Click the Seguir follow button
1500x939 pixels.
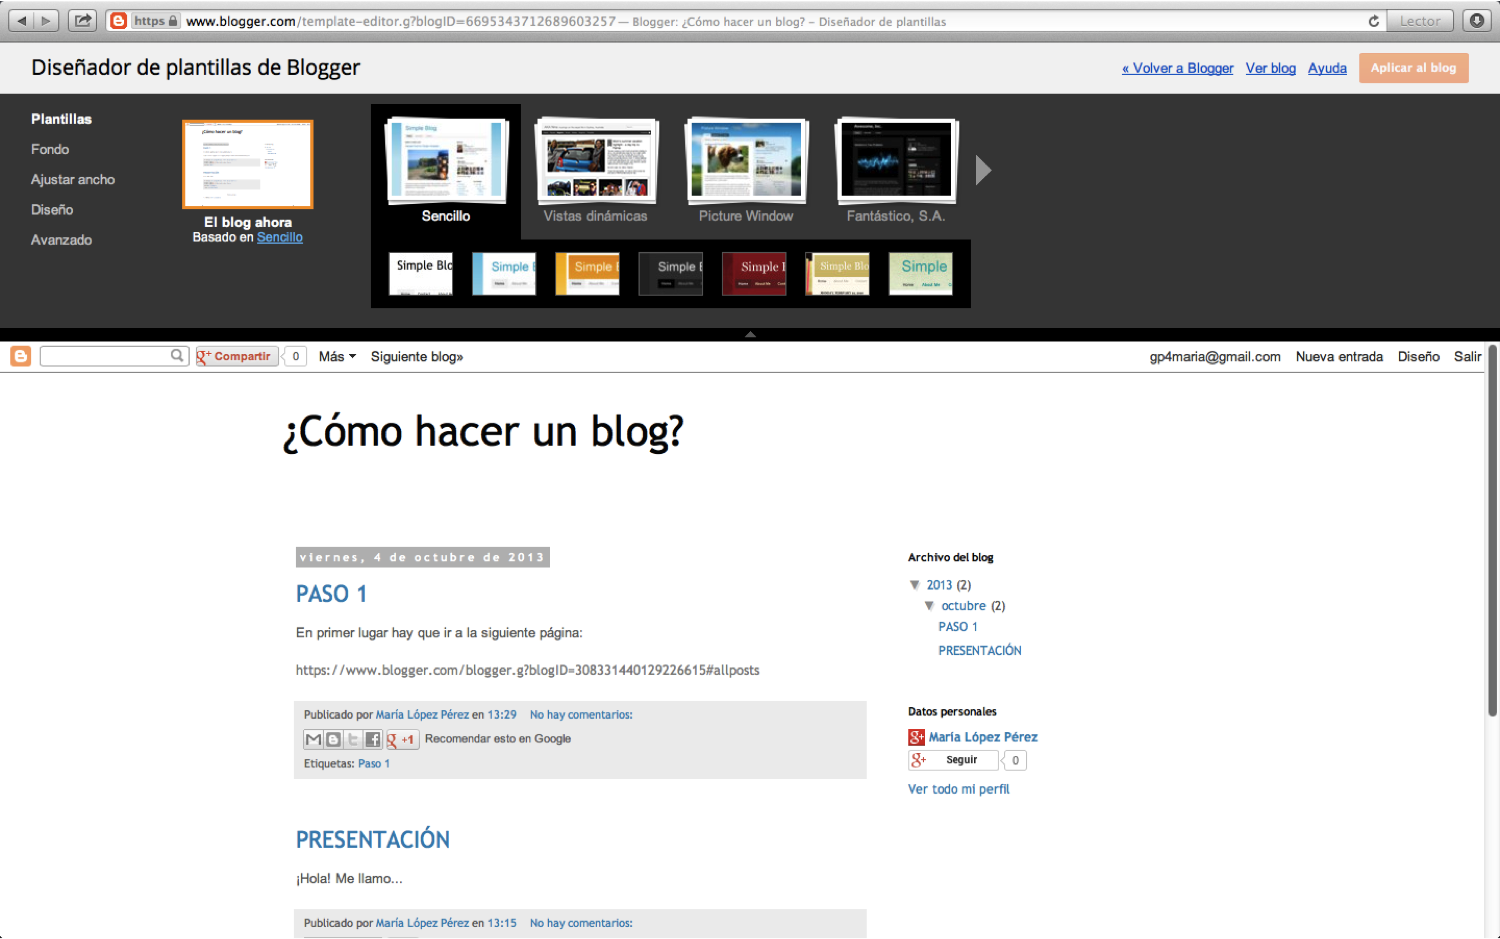(x=953, y=760)
